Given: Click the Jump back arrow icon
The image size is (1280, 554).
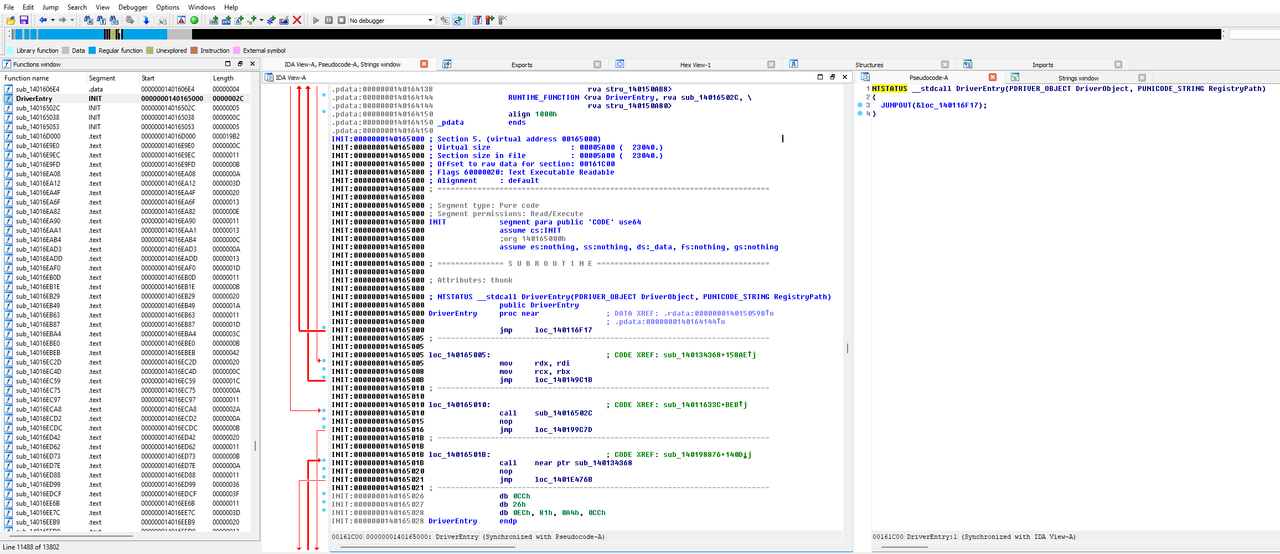Looking at the screenshot, I should coord(43,20).
